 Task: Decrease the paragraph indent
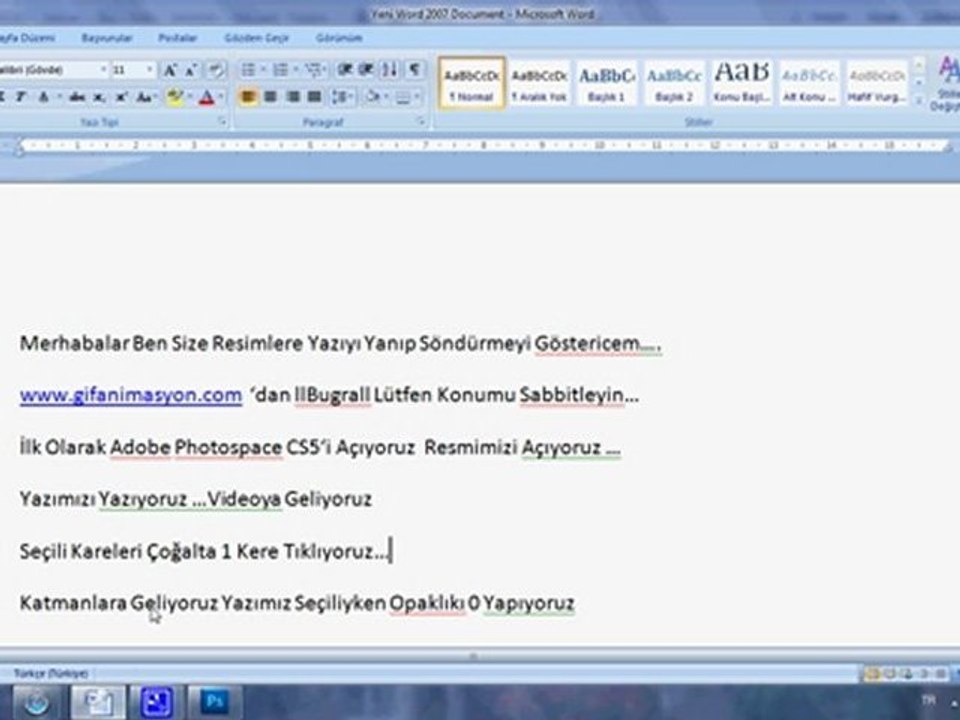[344, 70]
